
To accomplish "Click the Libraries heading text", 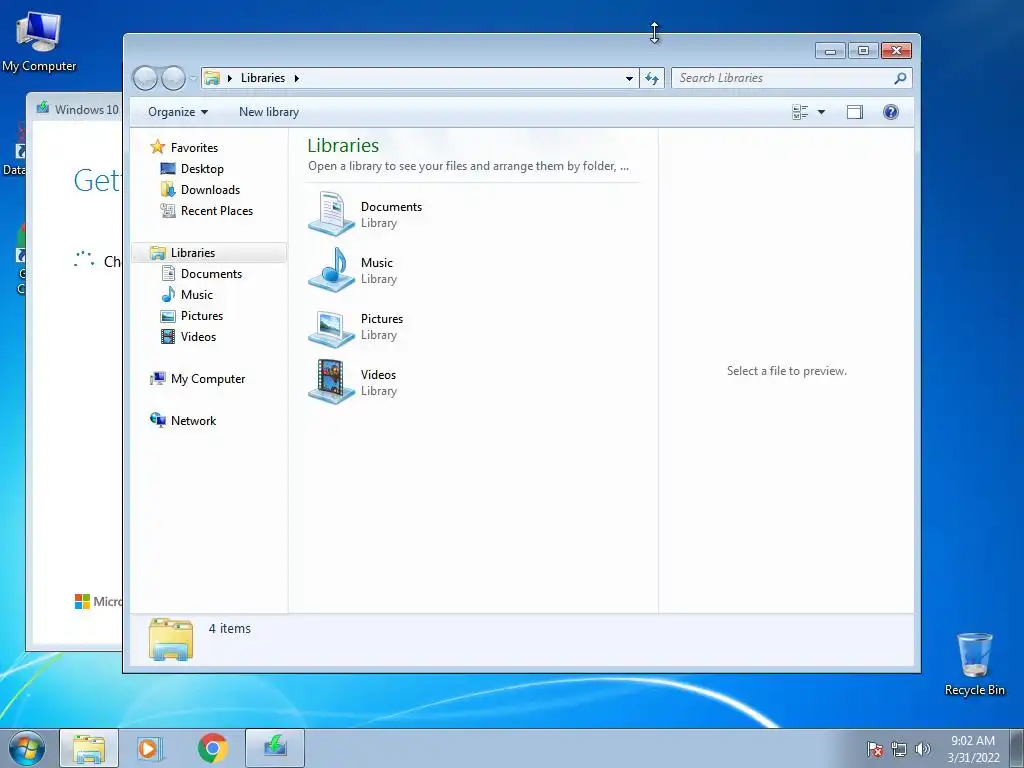I will pyautogui.click(x=343, y=145).
